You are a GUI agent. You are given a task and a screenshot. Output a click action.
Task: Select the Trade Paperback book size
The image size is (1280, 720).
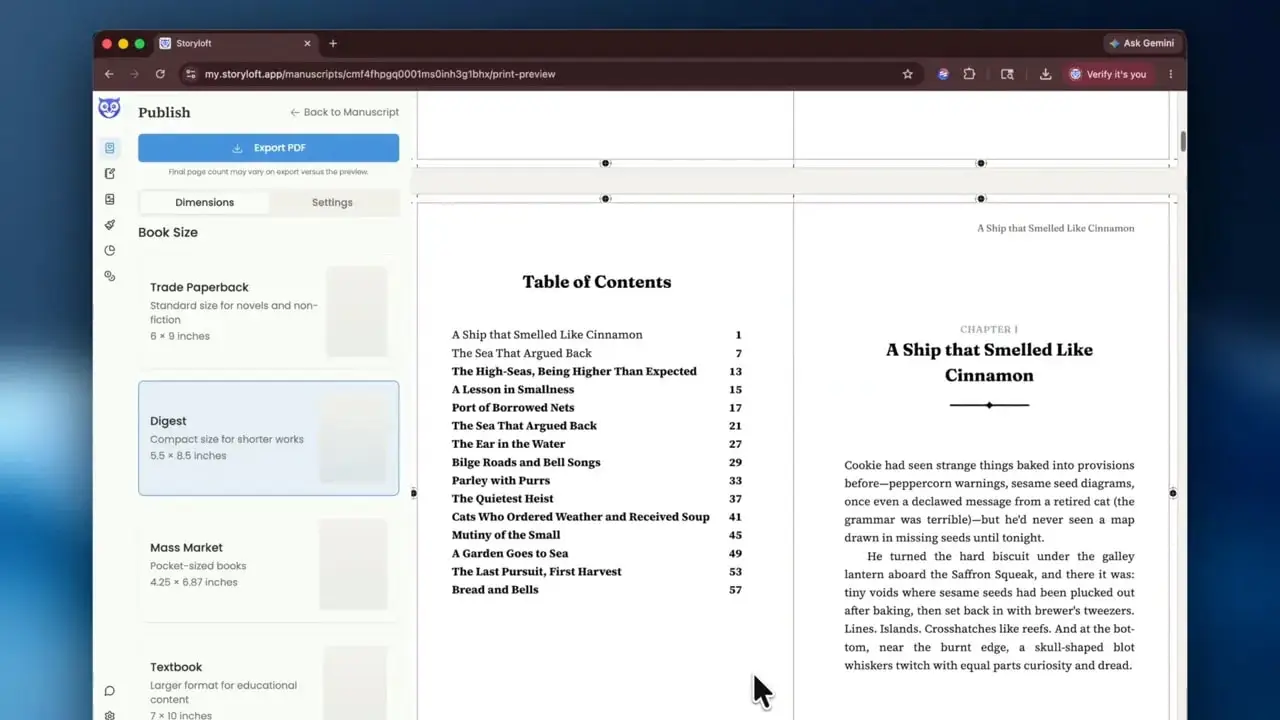(268, 311)
